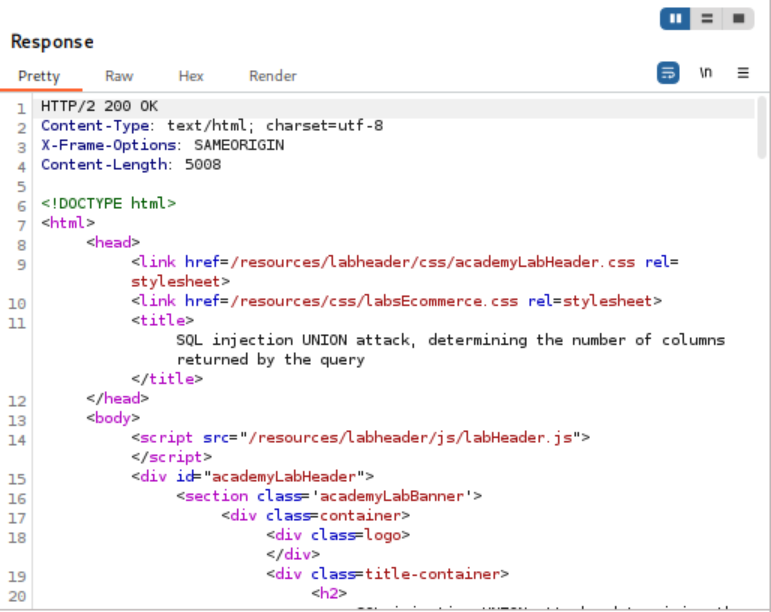Click the Content-Length header value 5008
771x612 pixels.
pyautogui.click(x=203, y=165)
